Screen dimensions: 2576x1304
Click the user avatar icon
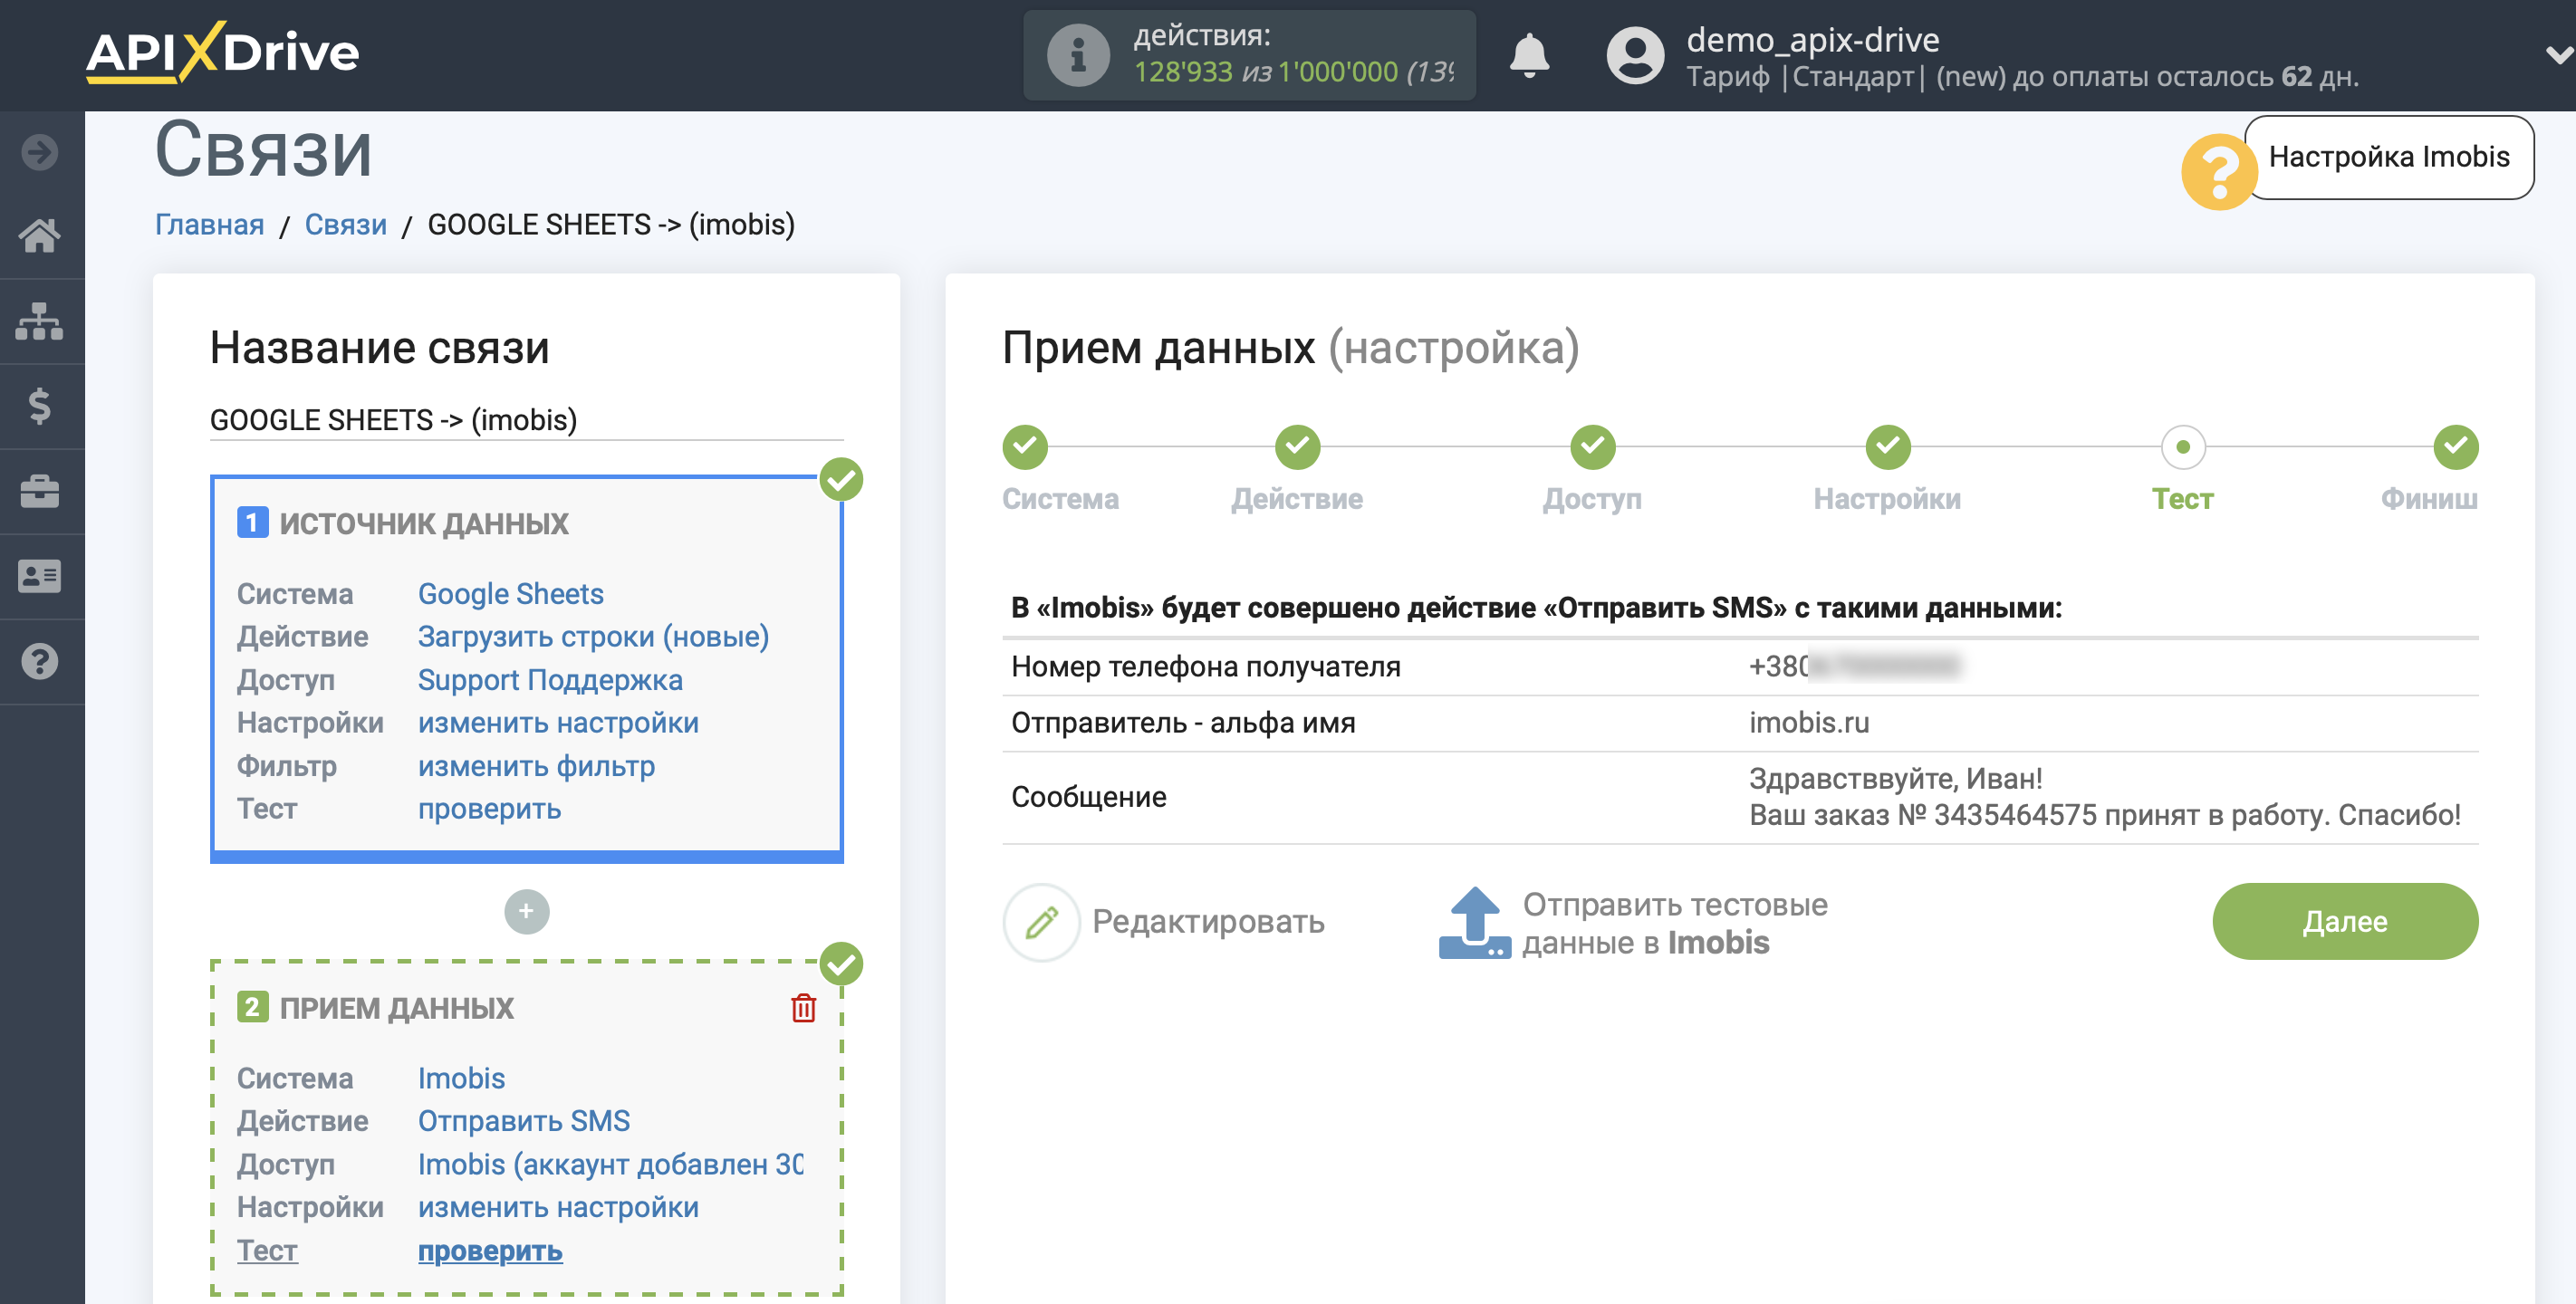(x=1635, y=55)
